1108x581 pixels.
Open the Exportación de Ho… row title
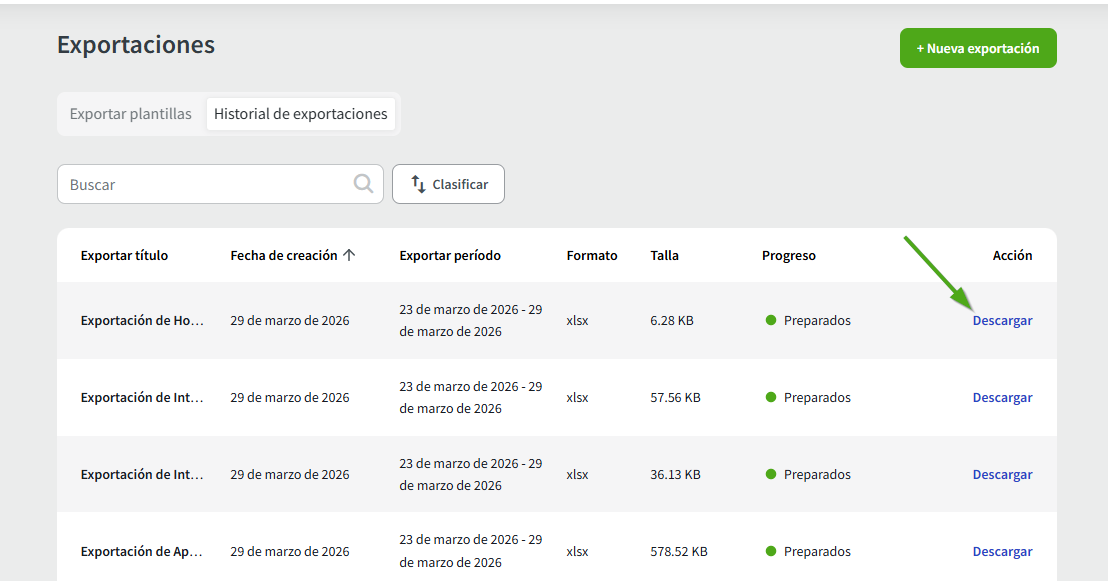click(142, 321)
